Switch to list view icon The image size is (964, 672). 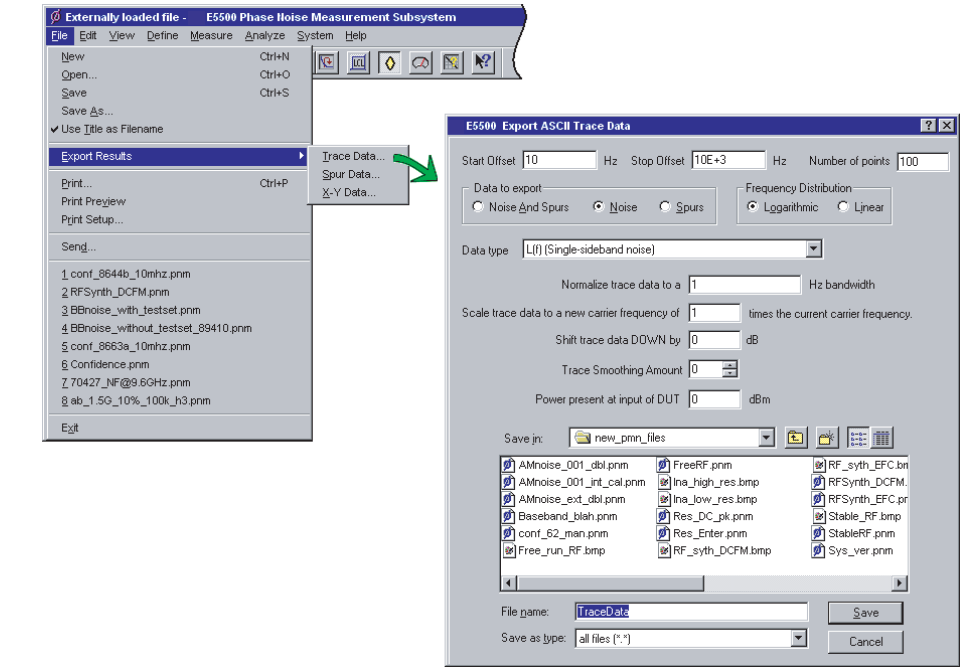coord(858,438)
